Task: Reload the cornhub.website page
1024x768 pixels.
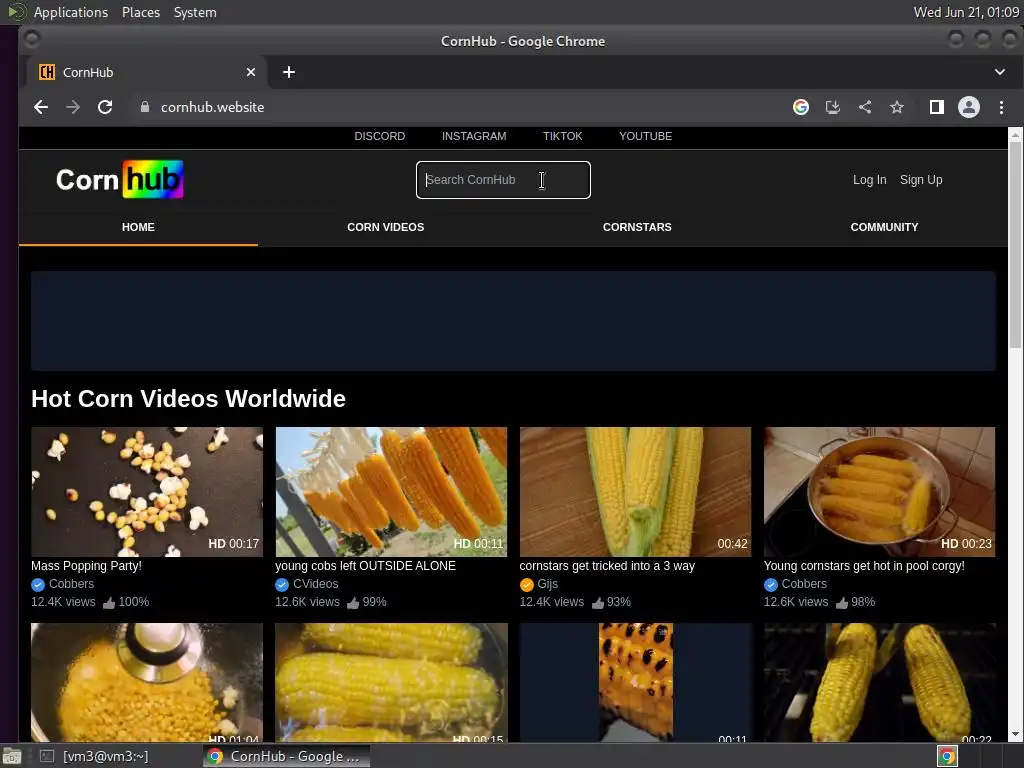Action: tap(104, 107)
